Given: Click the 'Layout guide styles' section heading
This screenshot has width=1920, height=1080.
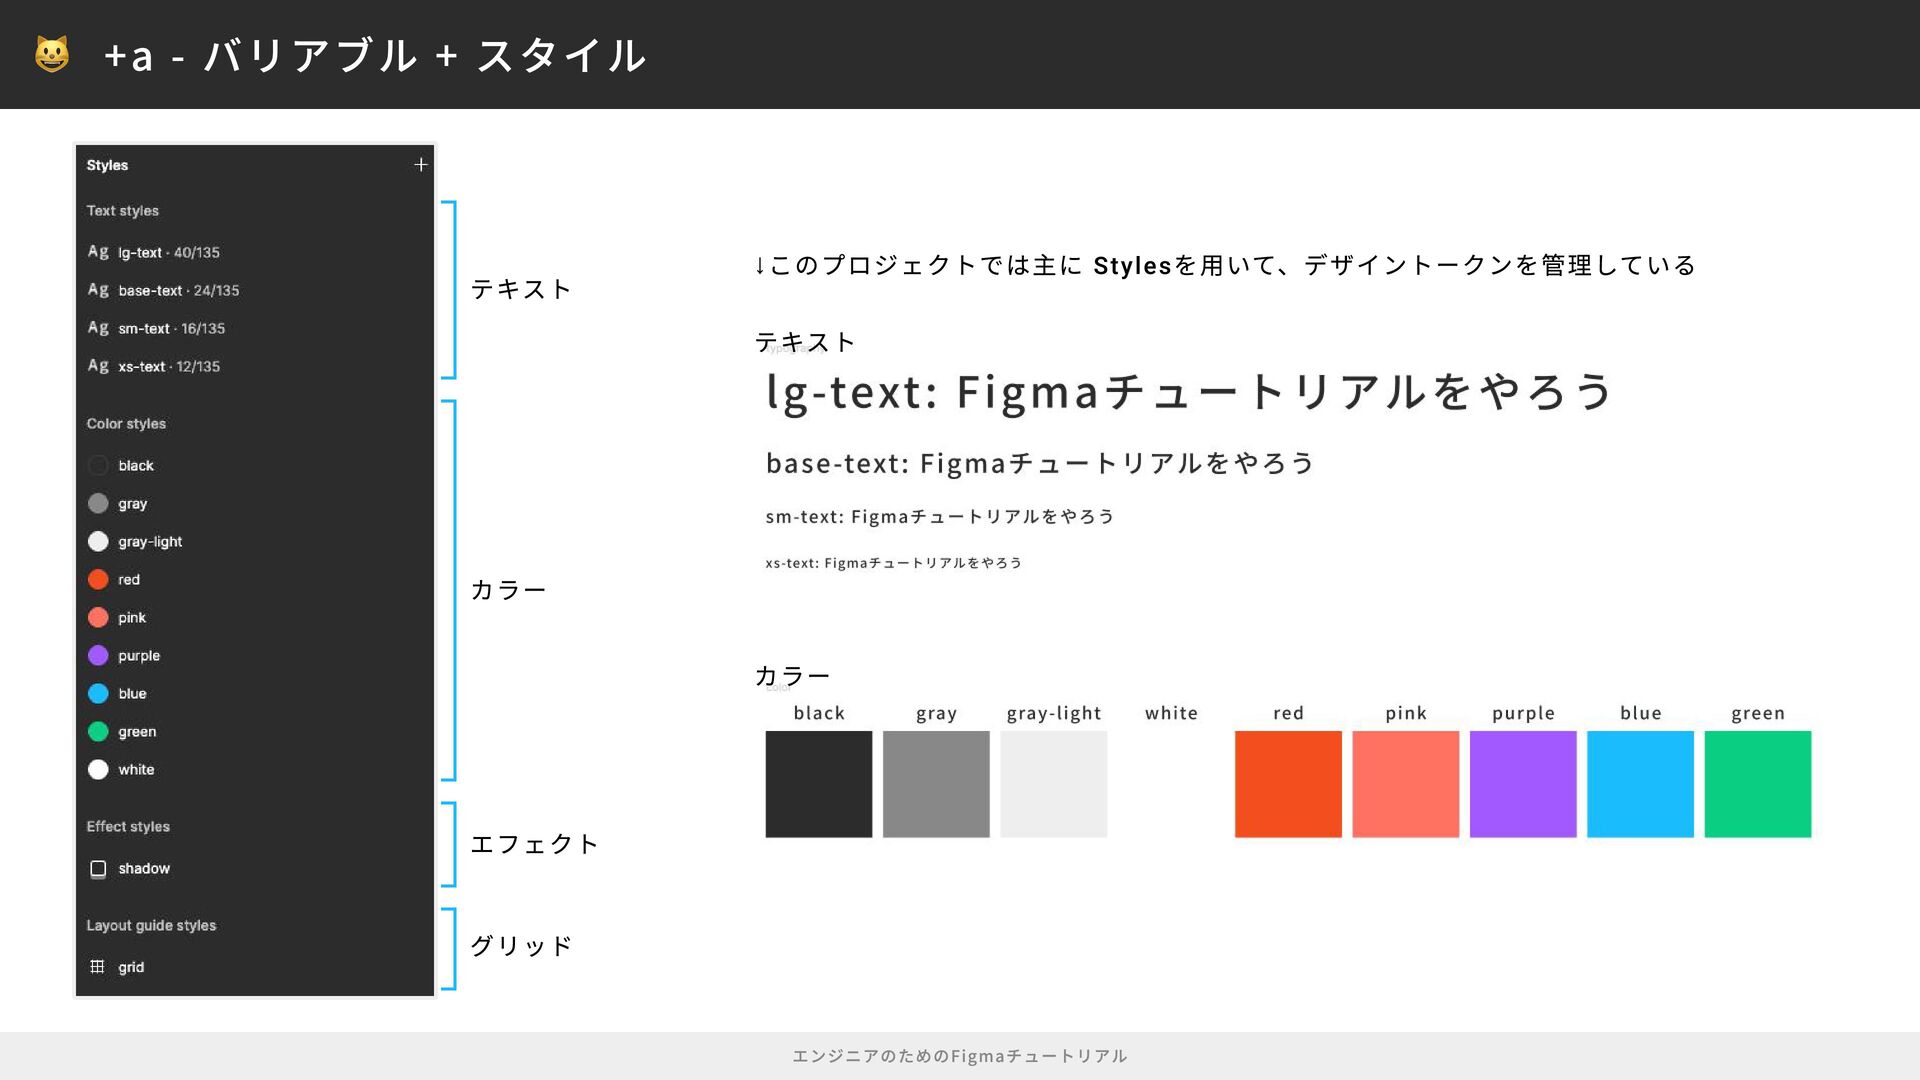Looking at the screenshot, I should point(151,926).
